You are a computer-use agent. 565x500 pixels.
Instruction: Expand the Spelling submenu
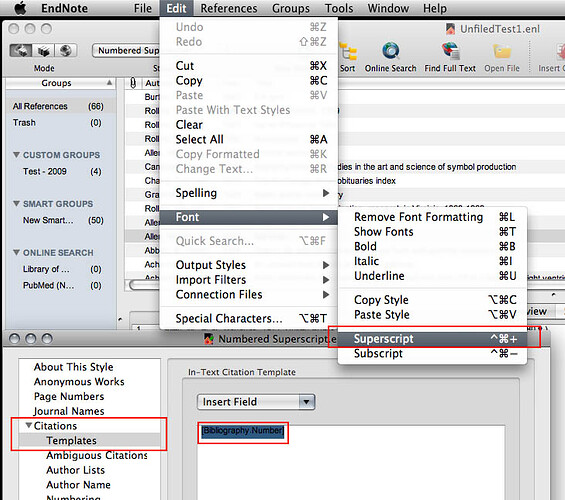click(249, 193)
